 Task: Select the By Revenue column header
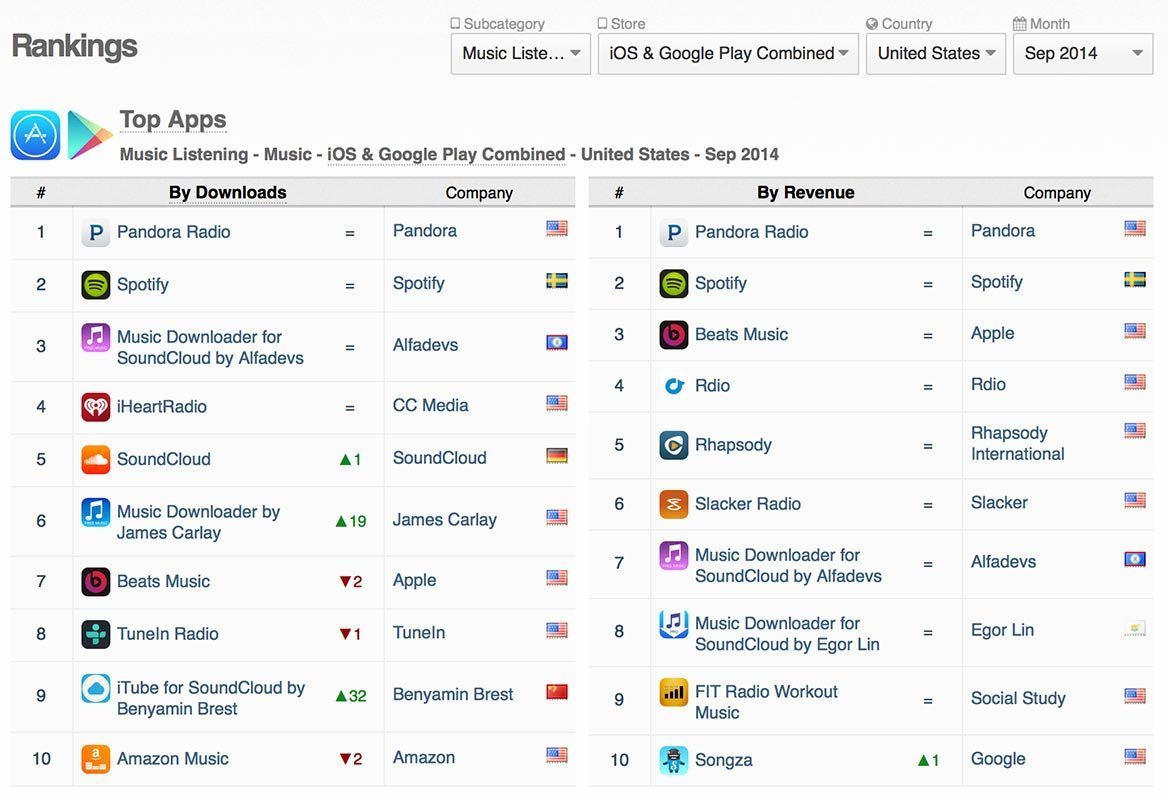(x=805, y=193)
